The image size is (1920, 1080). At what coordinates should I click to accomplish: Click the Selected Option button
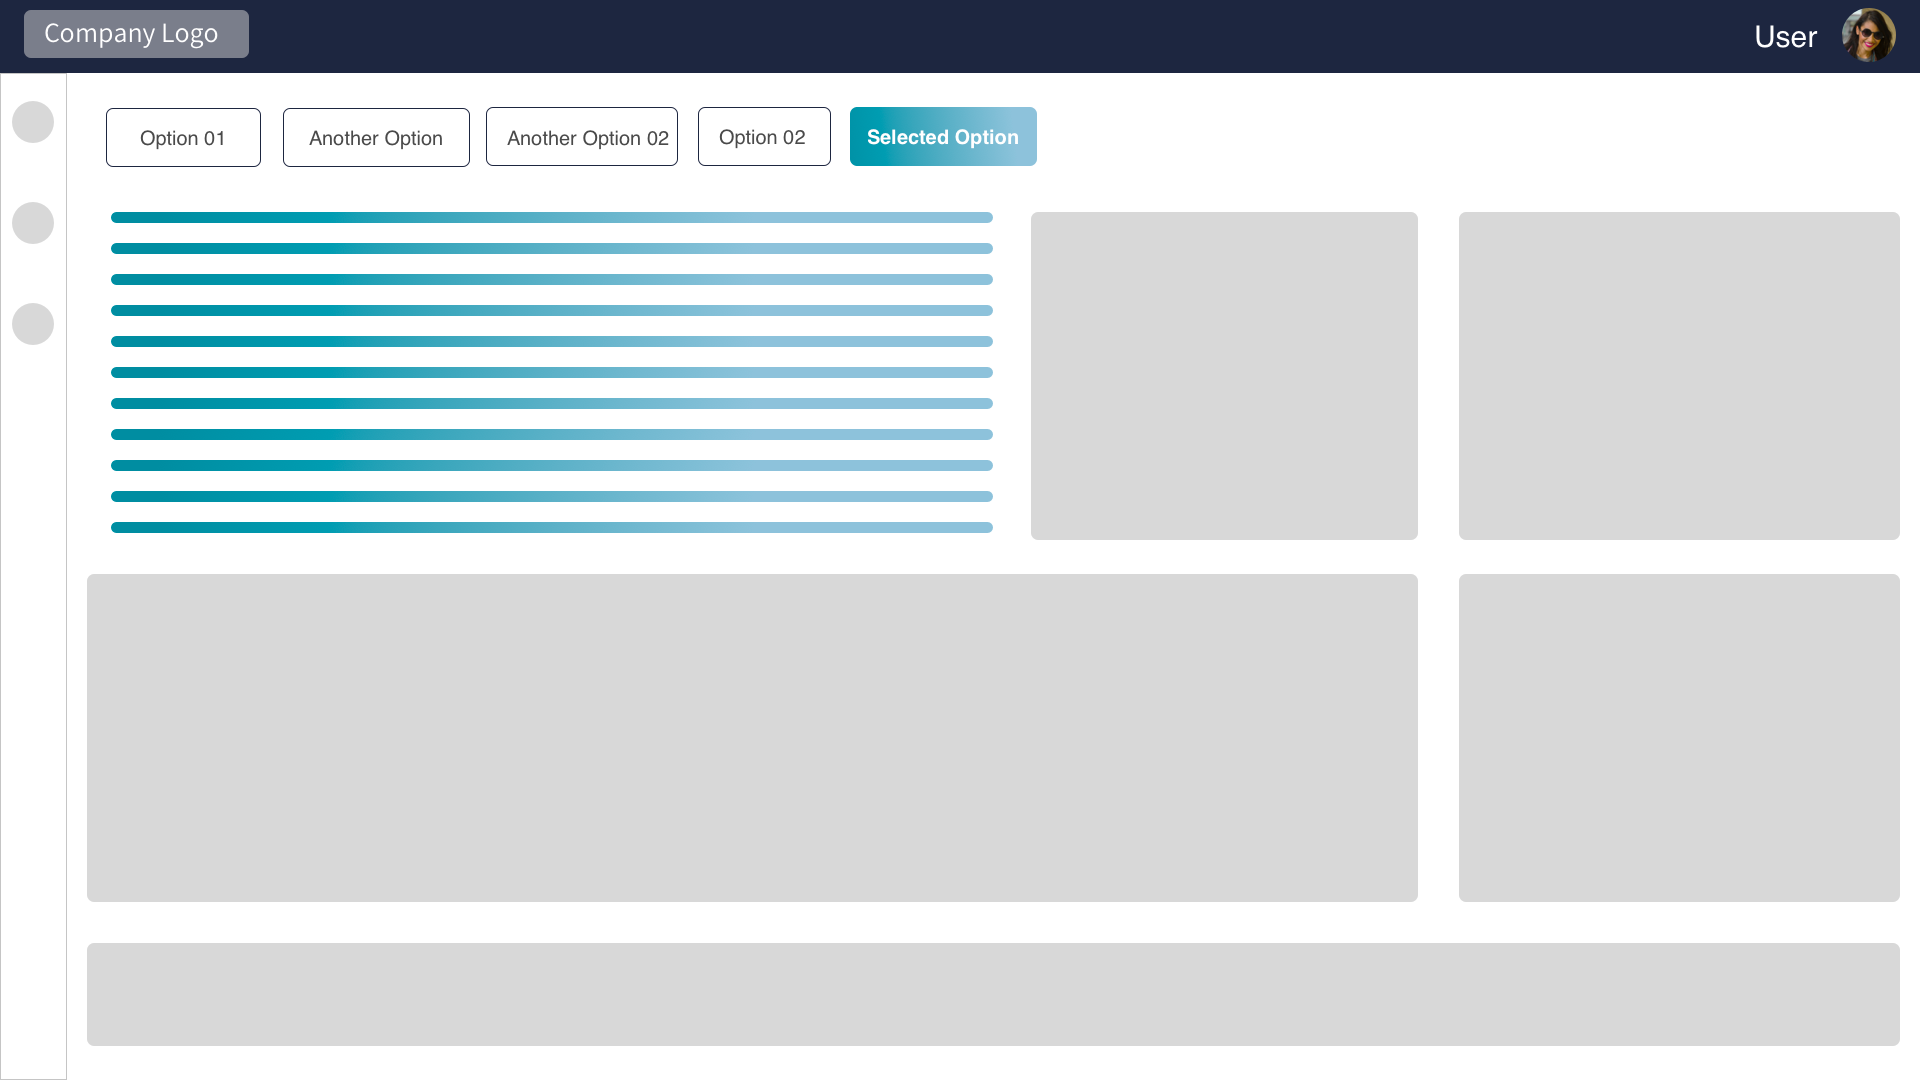[x=943, y=137]
